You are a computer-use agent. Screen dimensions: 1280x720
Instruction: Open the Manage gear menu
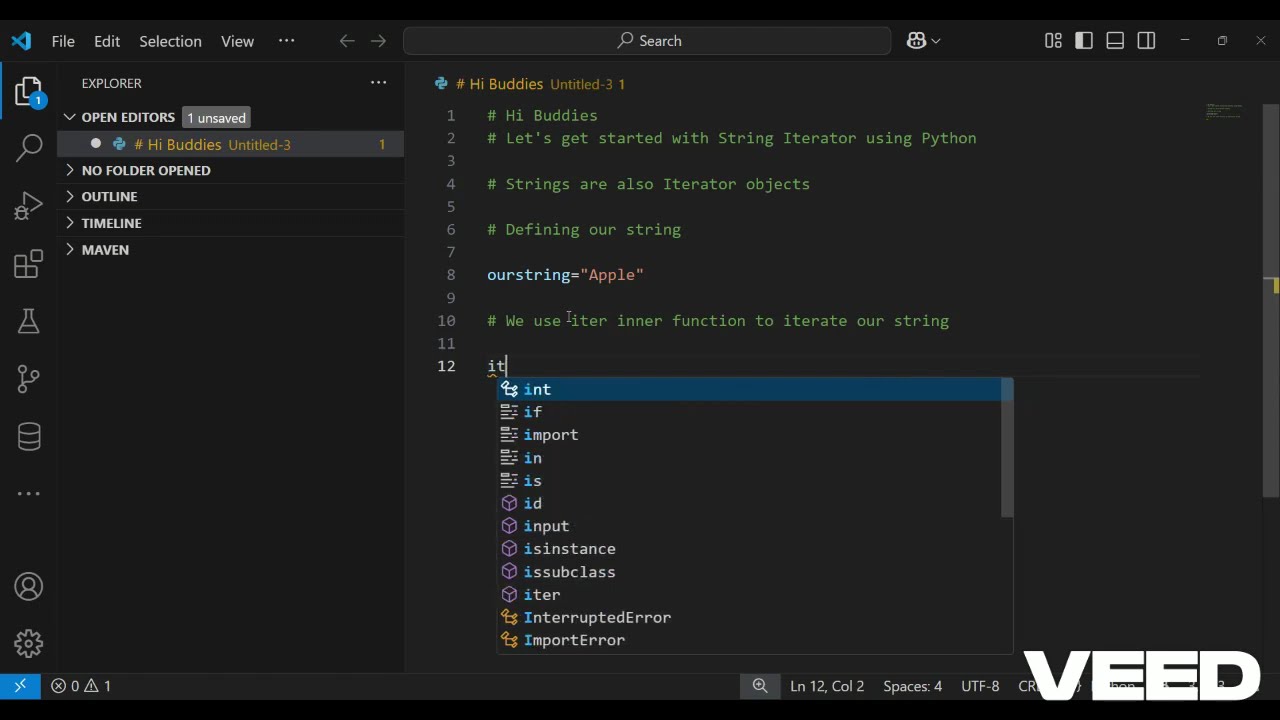tap(29, 643)
